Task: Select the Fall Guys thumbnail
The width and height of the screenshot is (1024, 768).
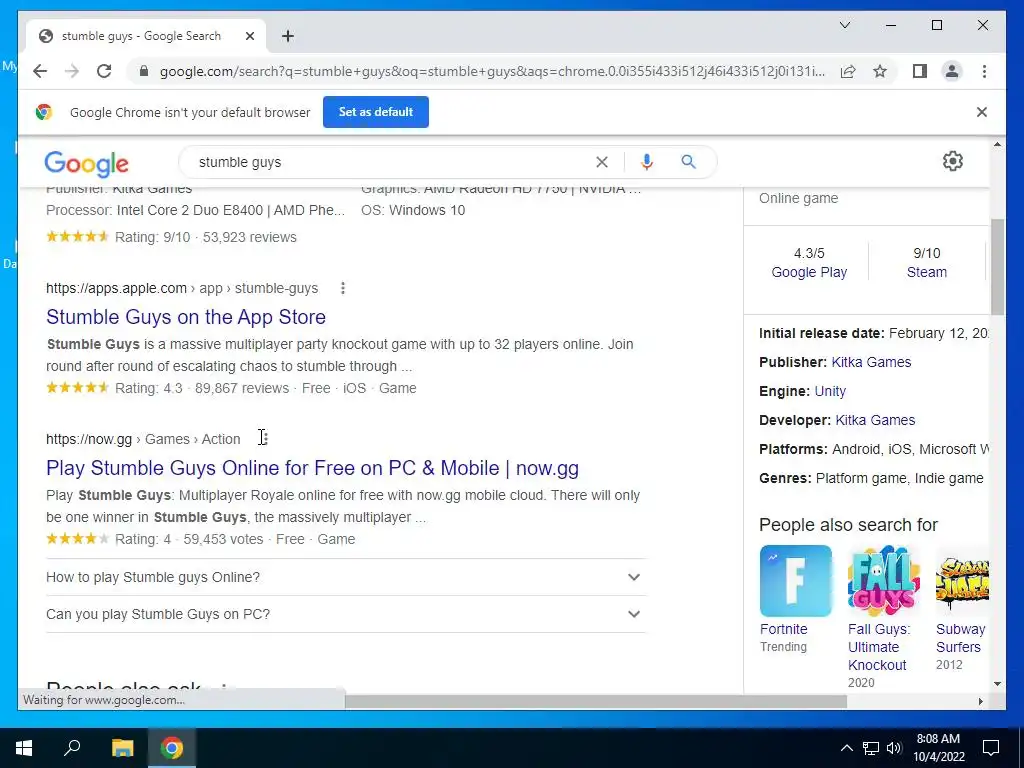Action: pyautogui.click(x=884, y=581)
